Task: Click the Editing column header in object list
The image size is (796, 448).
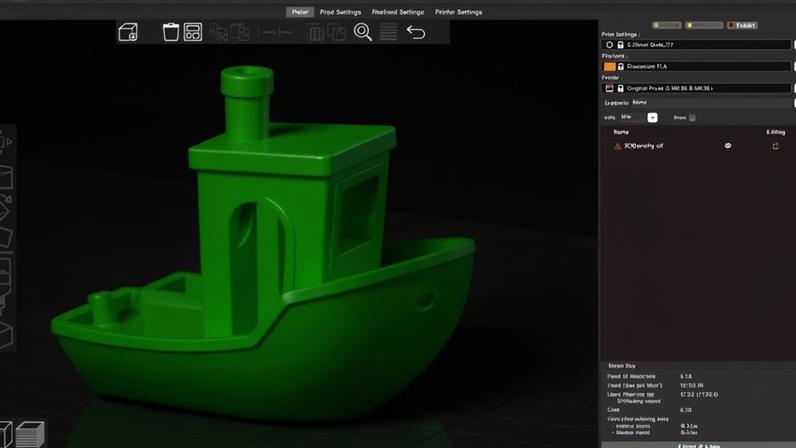Action: [775, 132]
